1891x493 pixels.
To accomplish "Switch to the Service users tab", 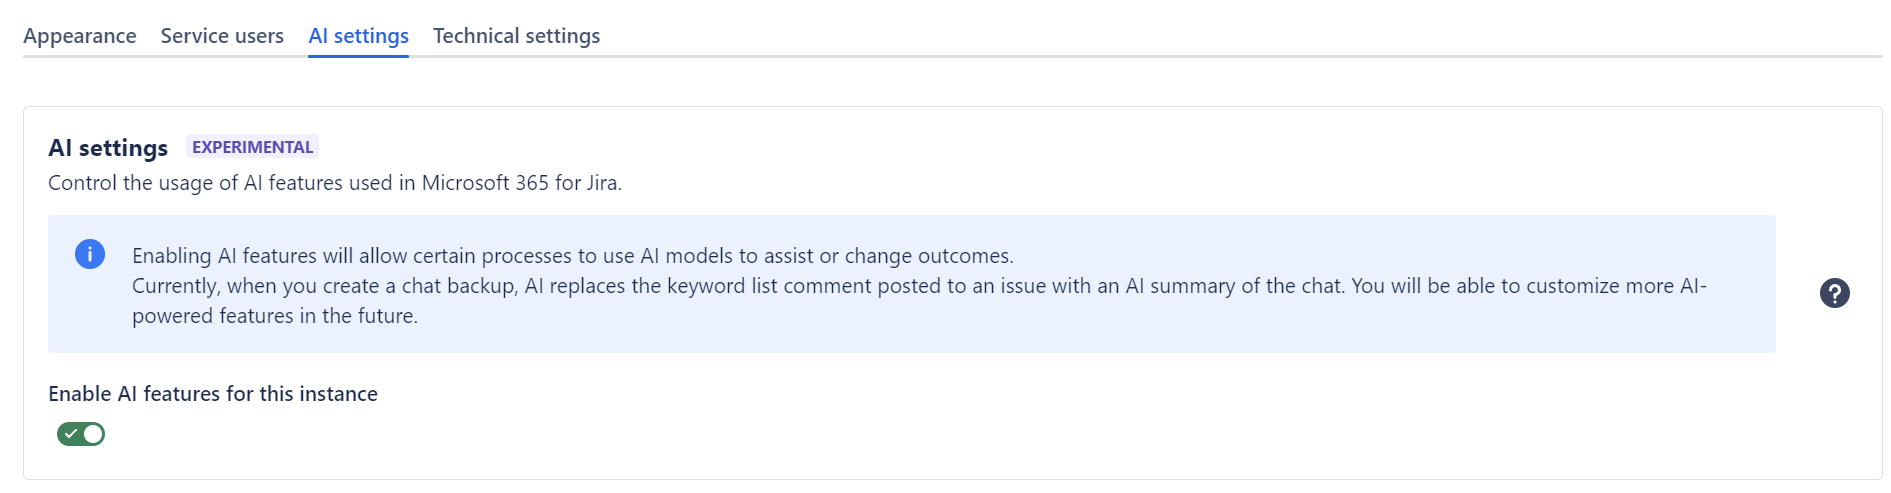I will 222,36.
